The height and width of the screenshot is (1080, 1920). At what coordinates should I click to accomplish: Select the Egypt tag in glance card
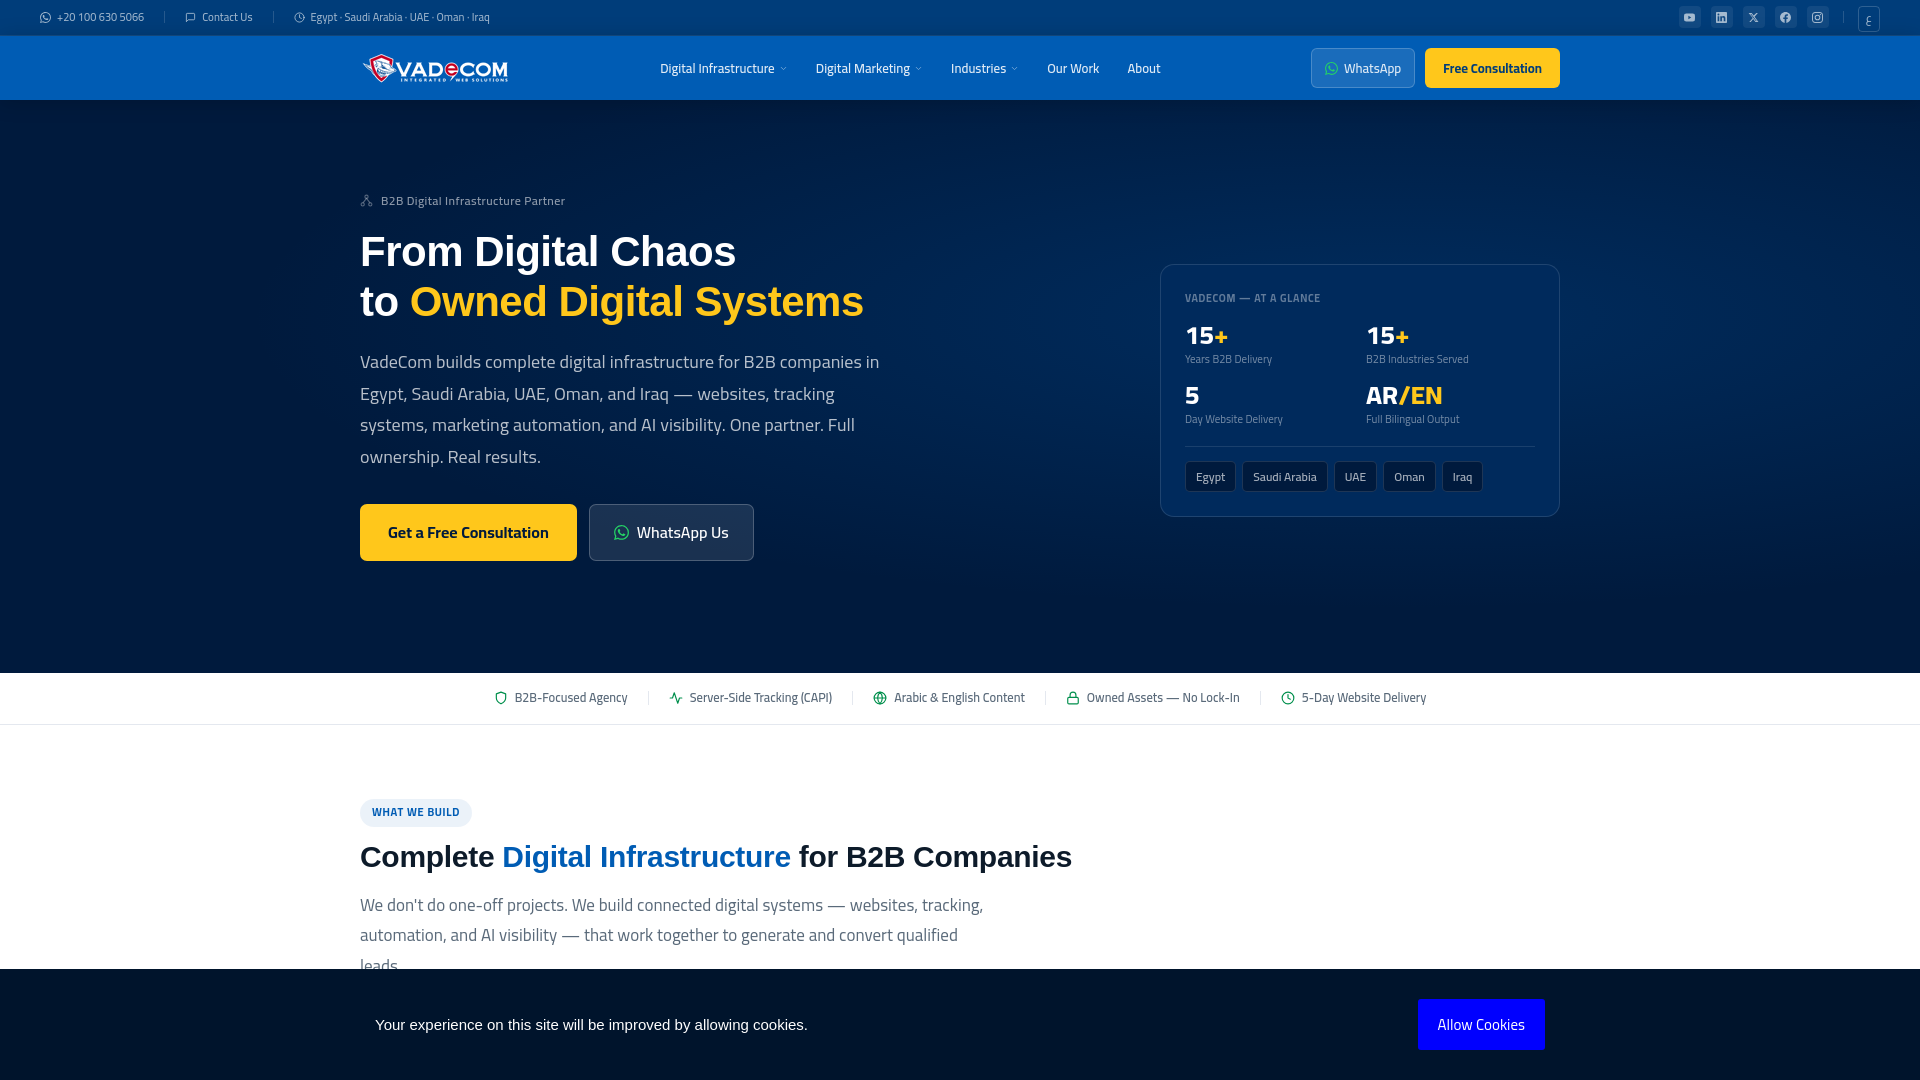pos(1210,477)
